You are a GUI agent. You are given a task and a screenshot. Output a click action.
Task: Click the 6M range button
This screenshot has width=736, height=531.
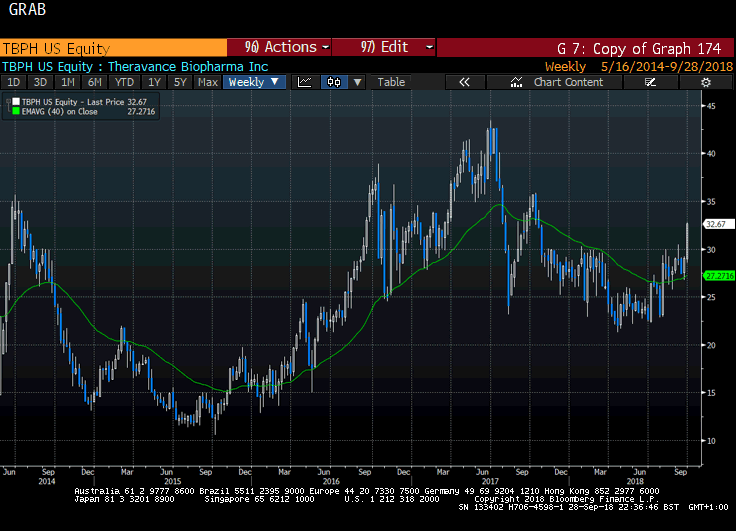(x=94, y=82)
